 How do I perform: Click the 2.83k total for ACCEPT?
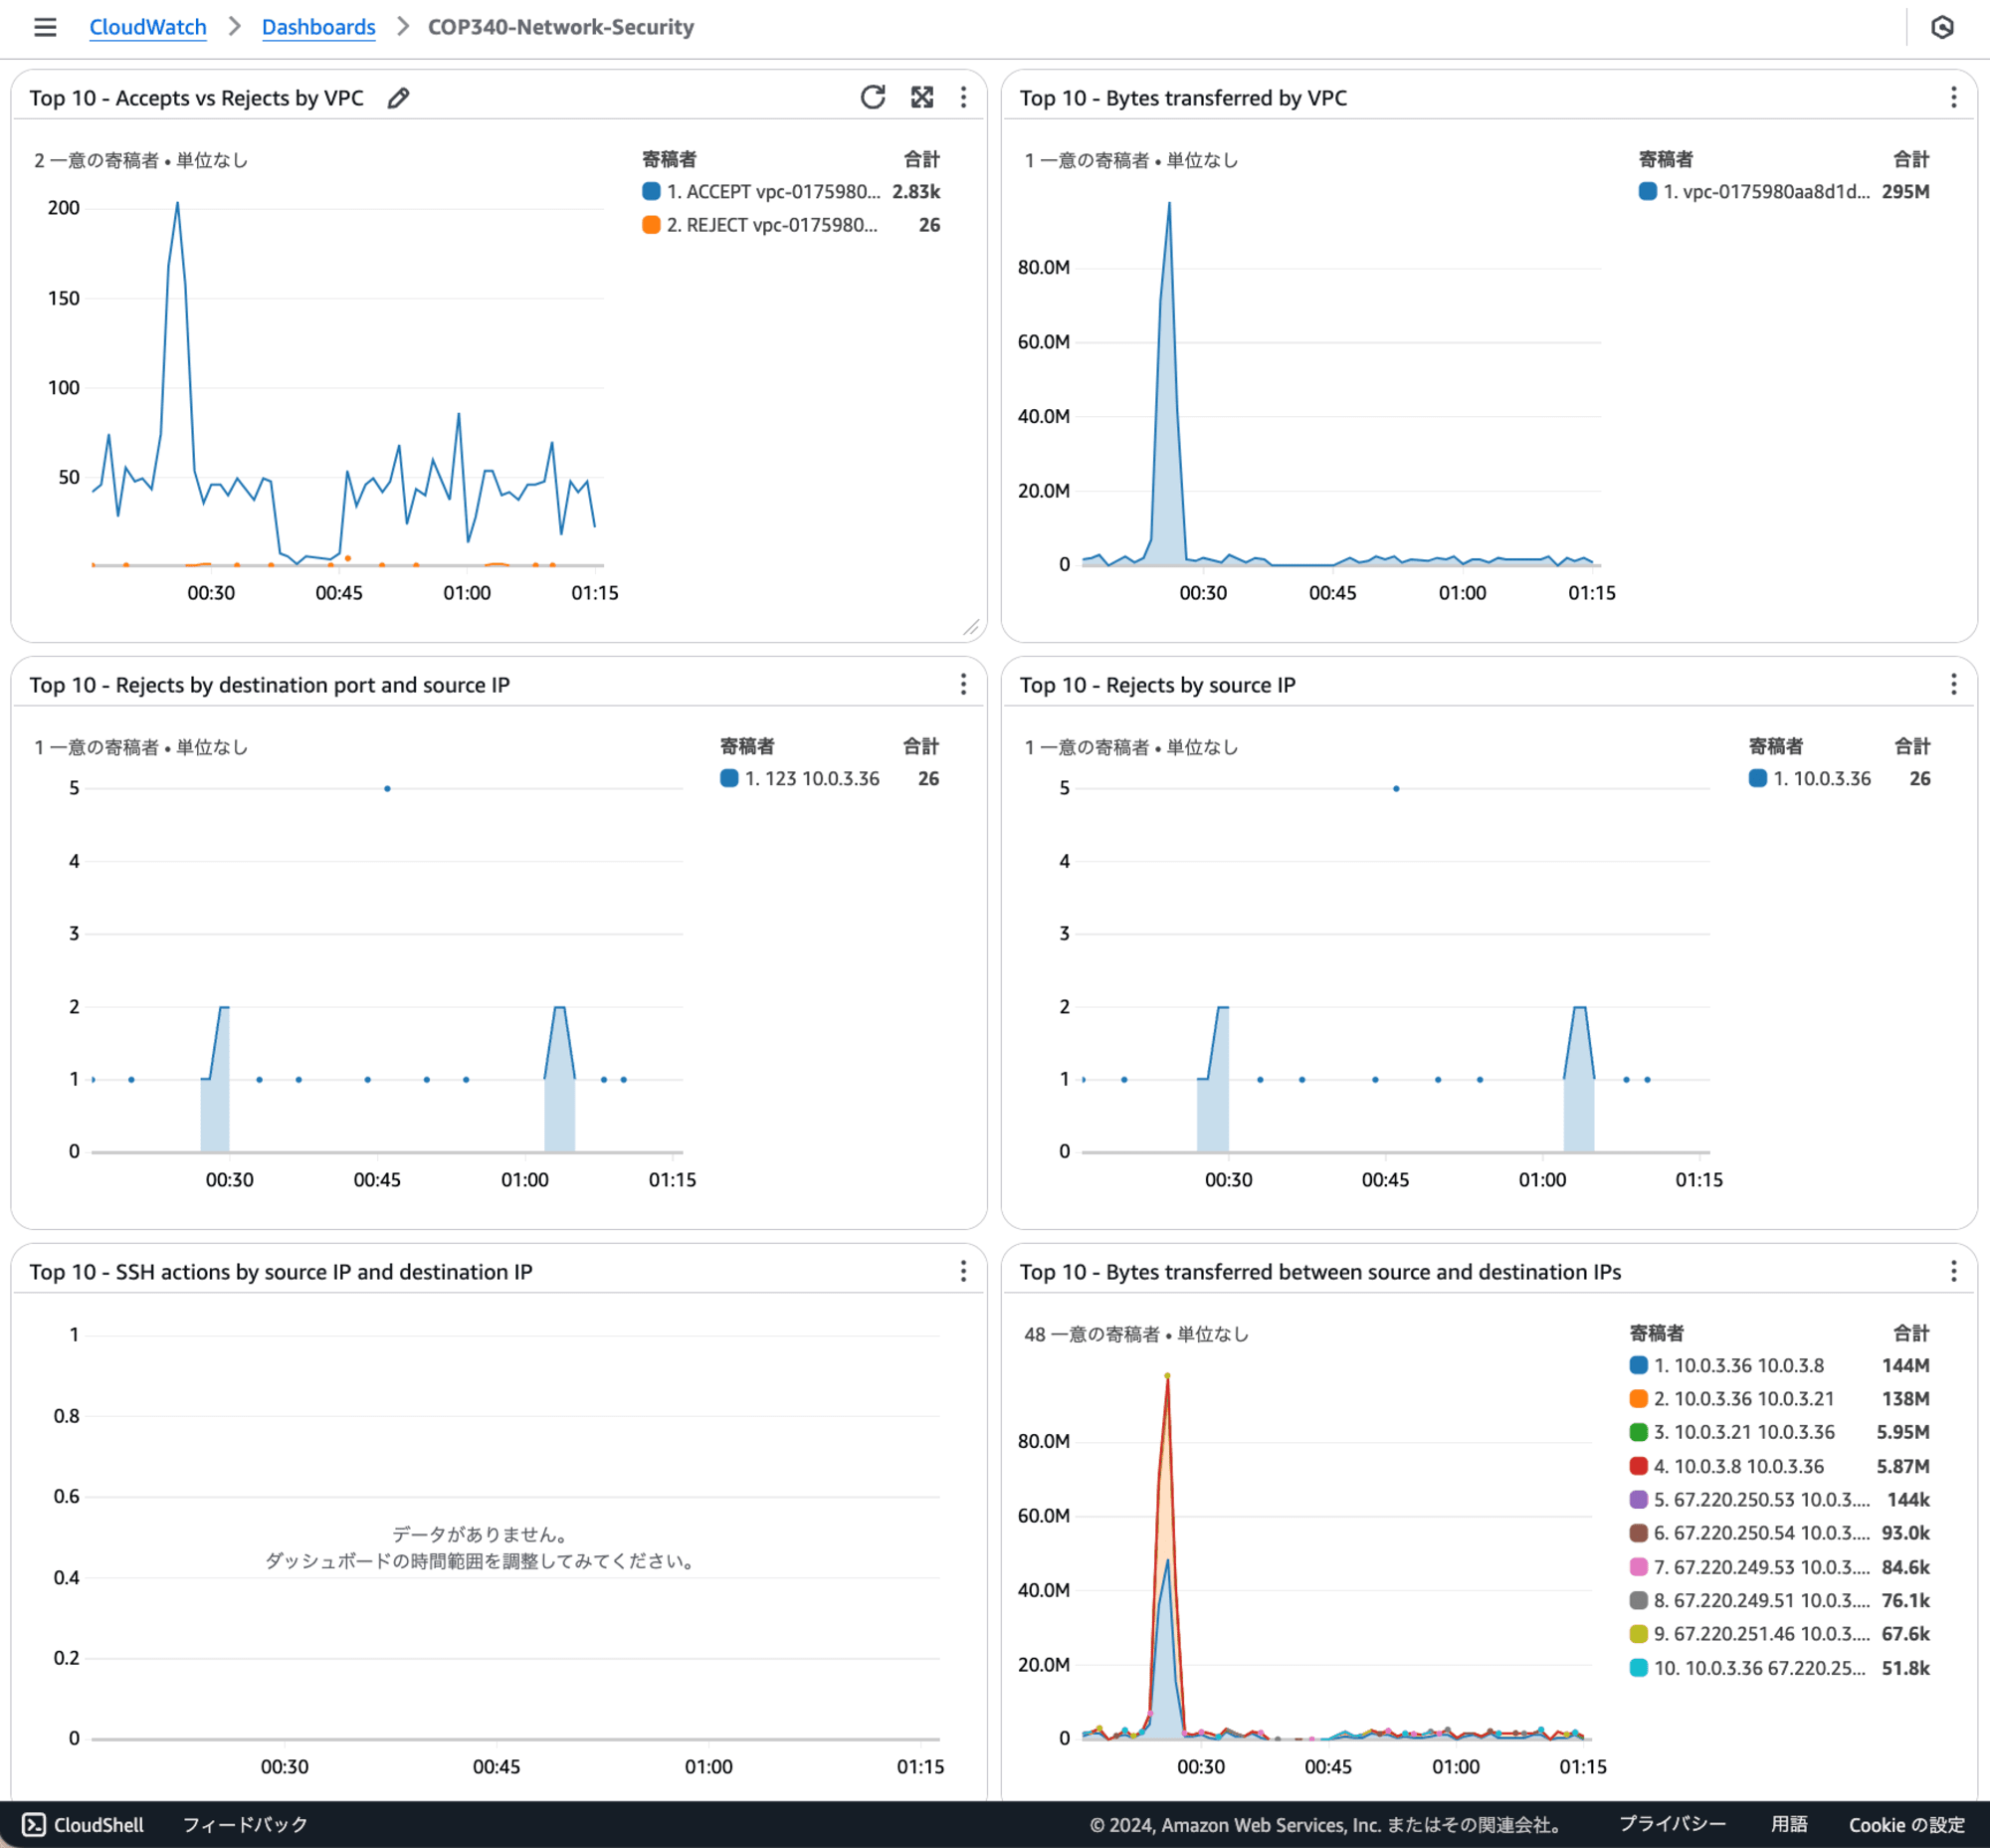[916, 191]
